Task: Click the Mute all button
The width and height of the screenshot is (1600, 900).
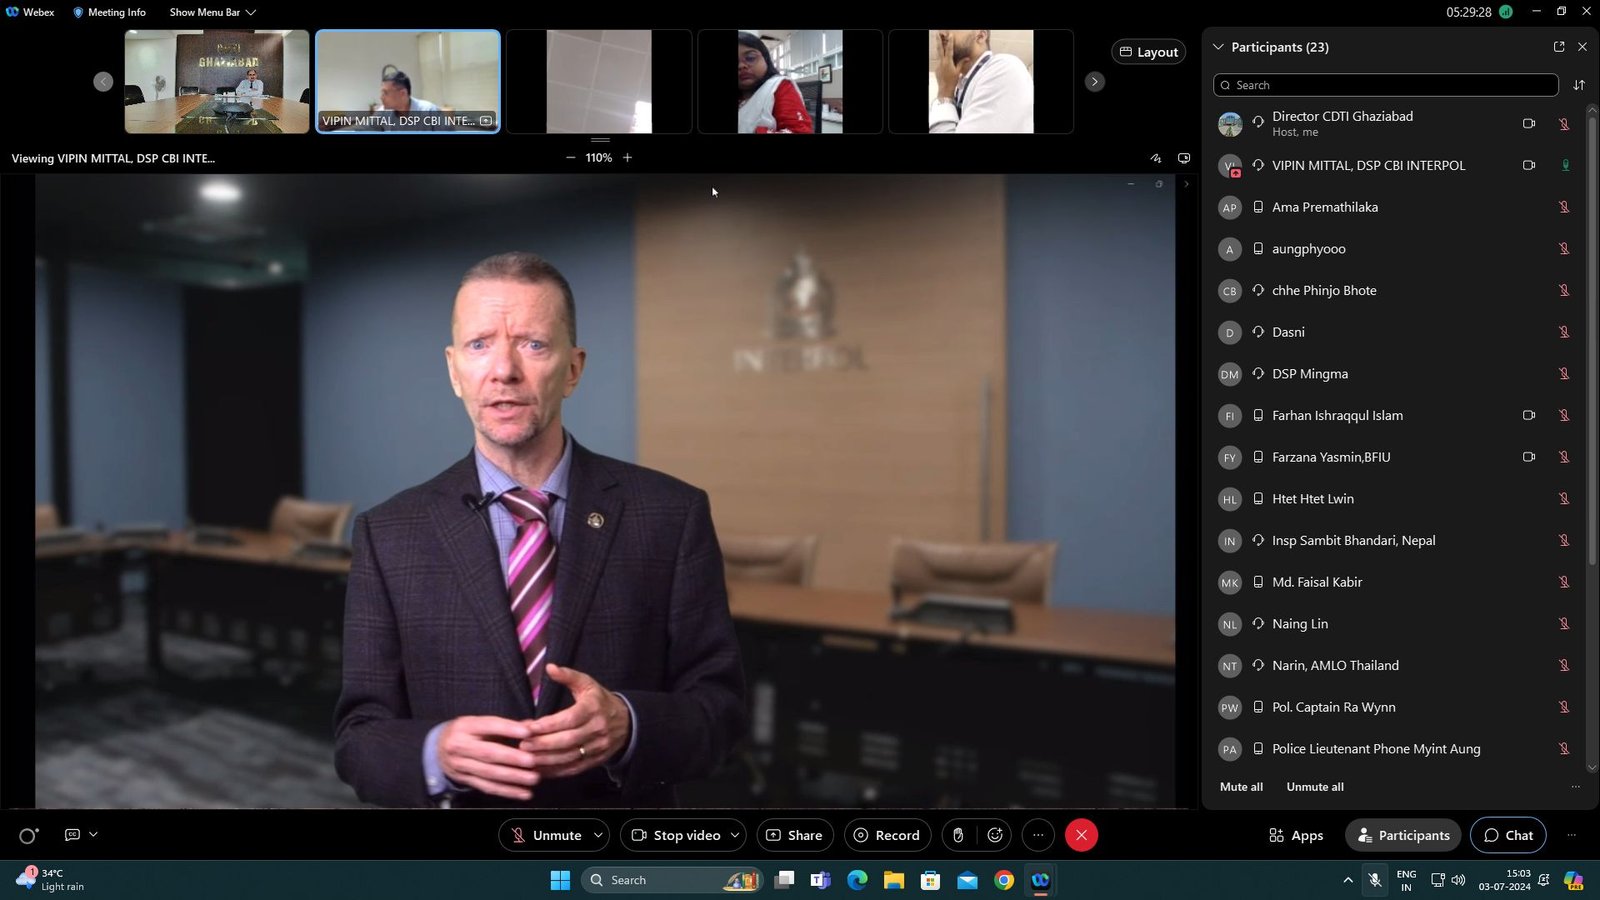Action: 1241,787
